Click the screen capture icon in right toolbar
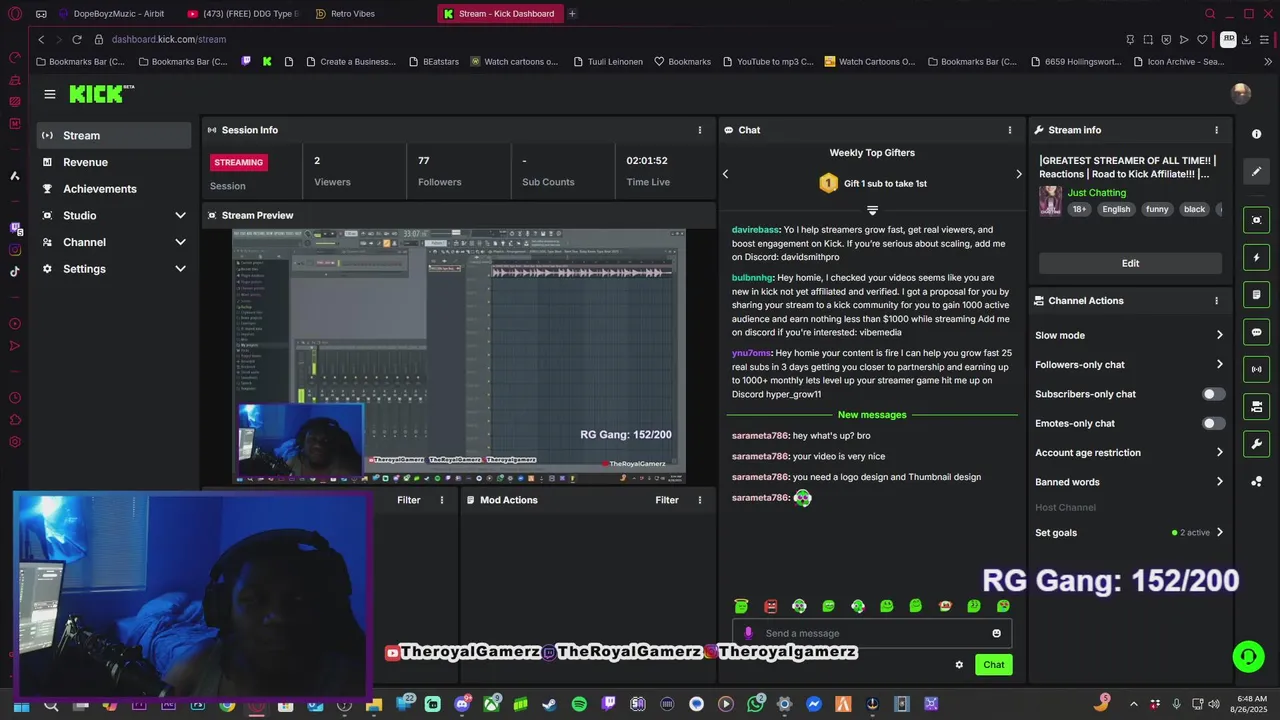This screenshot has height=720, width=1280. (x=1257, y=220)
